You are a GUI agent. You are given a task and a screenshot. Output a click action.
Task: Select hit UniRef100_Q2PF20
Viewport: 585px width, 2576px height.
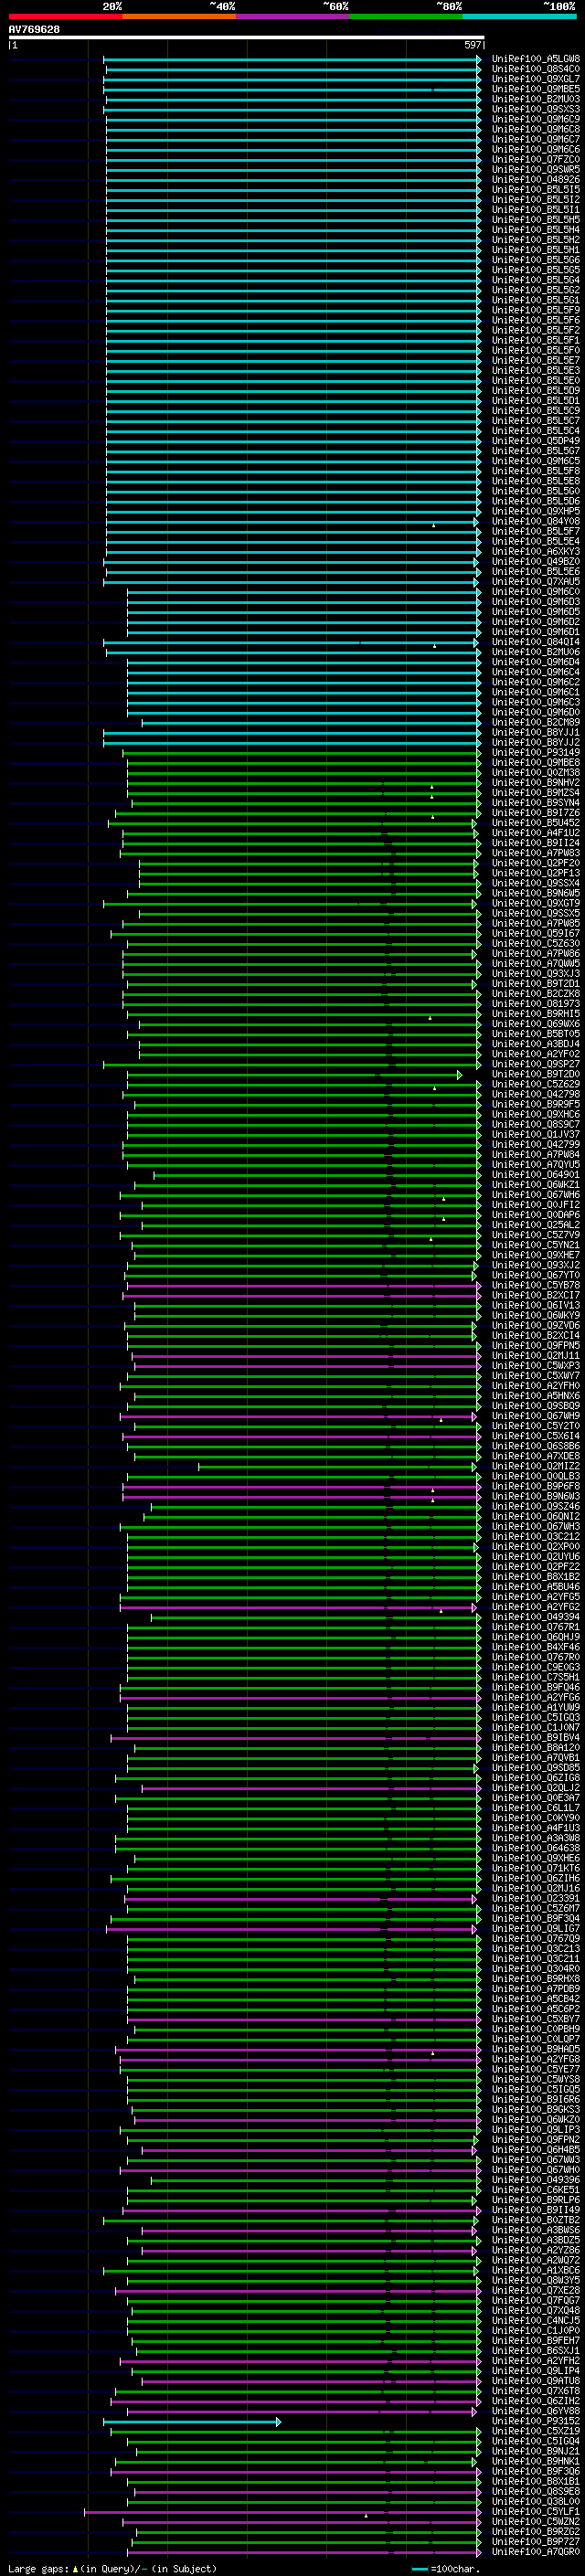point(536,863)
